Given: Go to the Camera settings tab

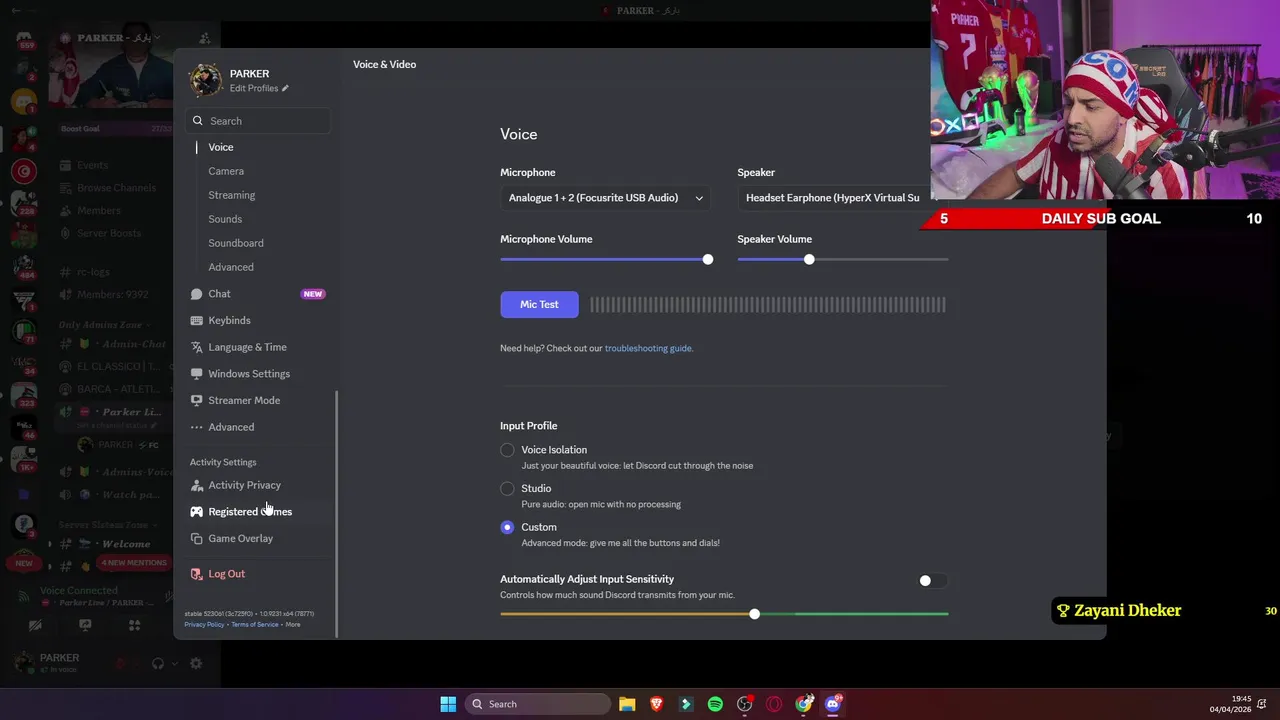Looking at the screenshot, I should coord(226,171).
